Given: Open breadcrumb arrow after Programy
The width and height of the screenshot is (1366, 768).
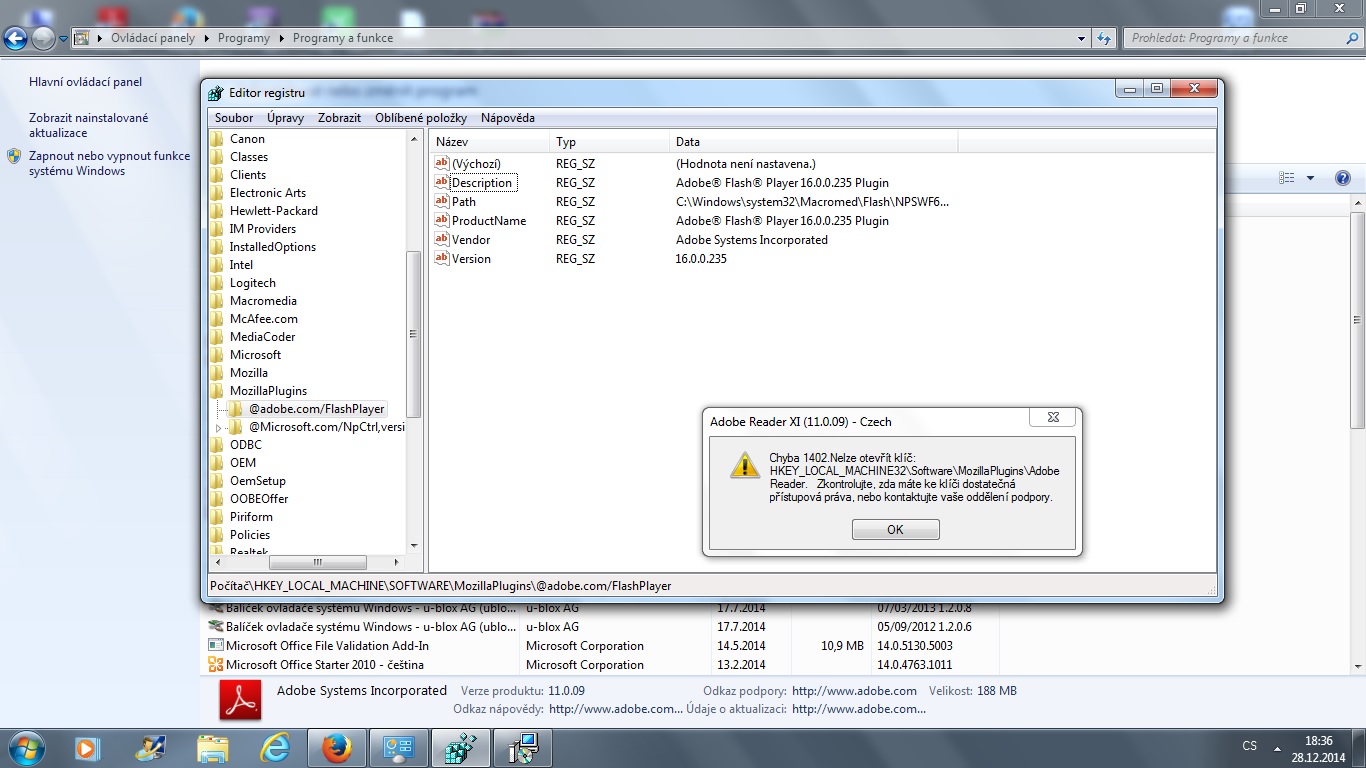Looking at the screenshot, I should click(281, 38).
